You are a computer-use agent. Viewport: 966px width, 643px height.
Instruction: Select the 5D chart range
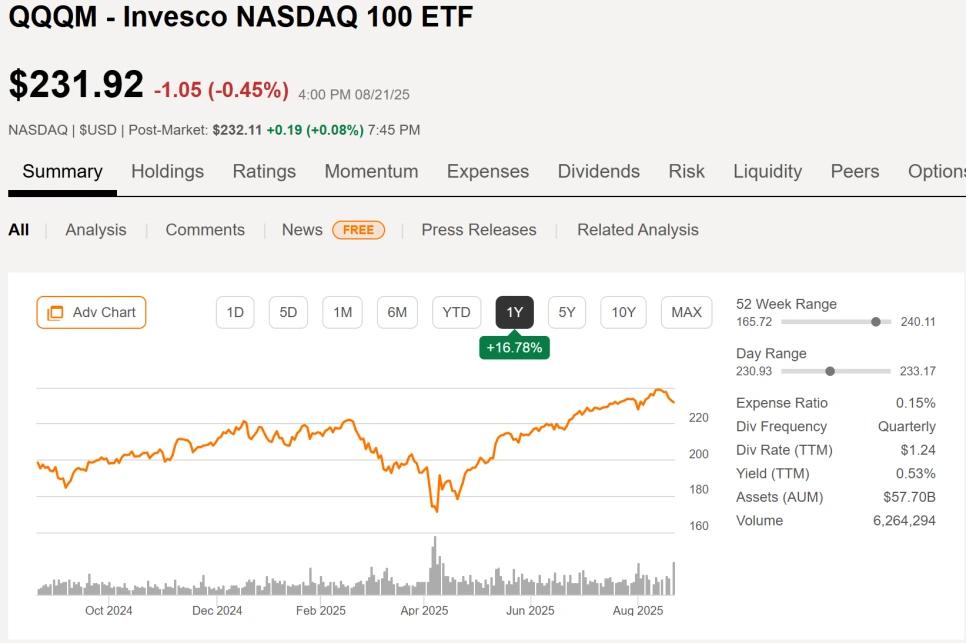pos(288,312)
